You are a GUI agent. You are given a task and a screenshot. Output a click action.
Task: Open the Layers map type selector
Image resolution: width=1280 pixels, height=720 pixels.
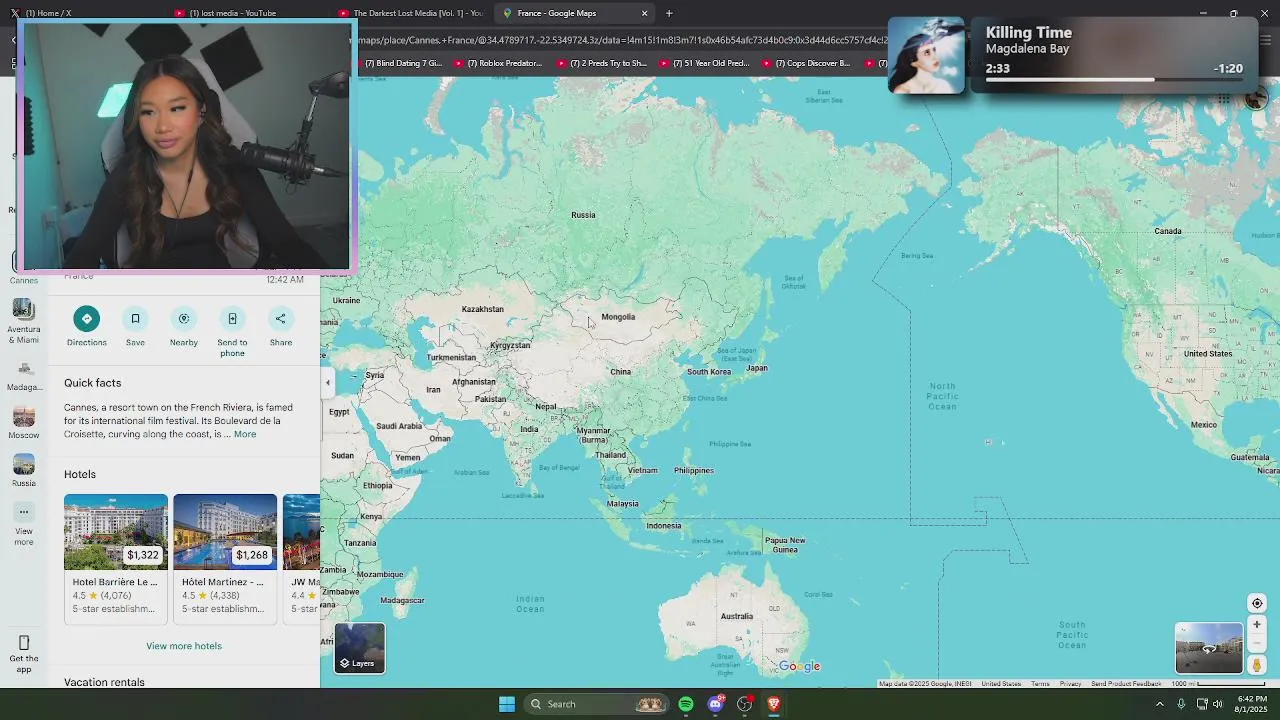click(359, 648)
